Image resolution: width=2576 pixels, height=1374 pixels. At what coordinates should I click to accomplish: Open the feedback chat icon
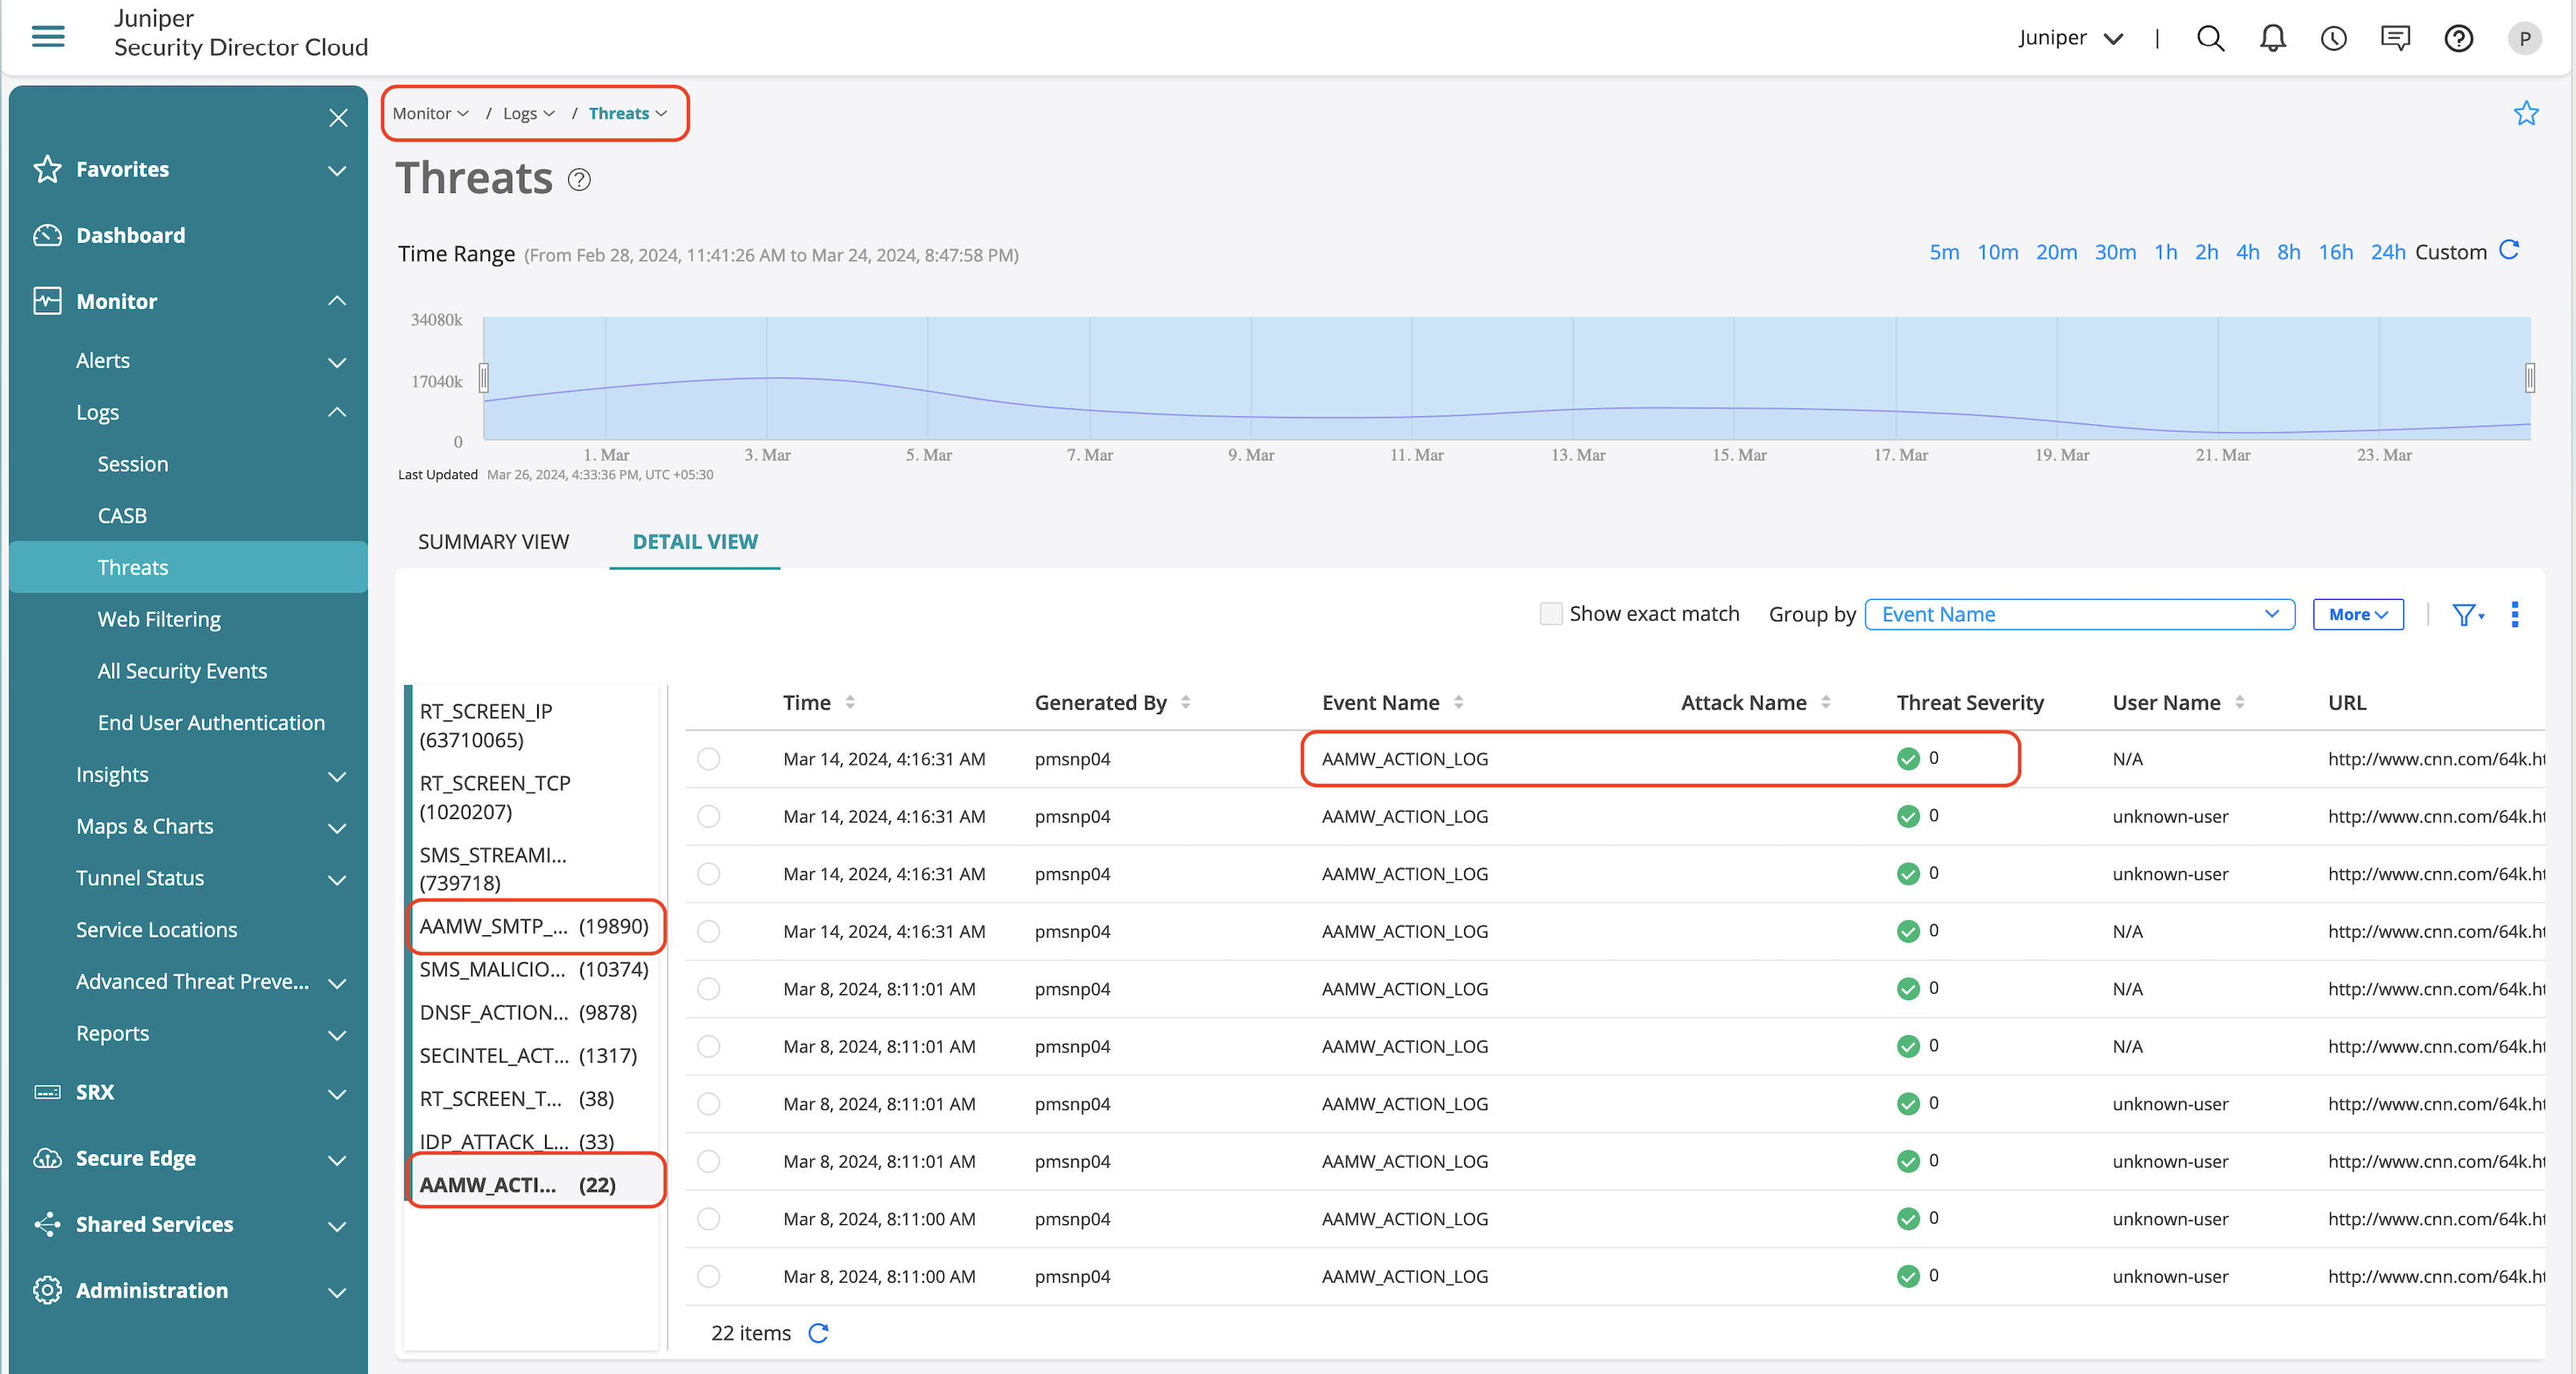click(2395, 38)
